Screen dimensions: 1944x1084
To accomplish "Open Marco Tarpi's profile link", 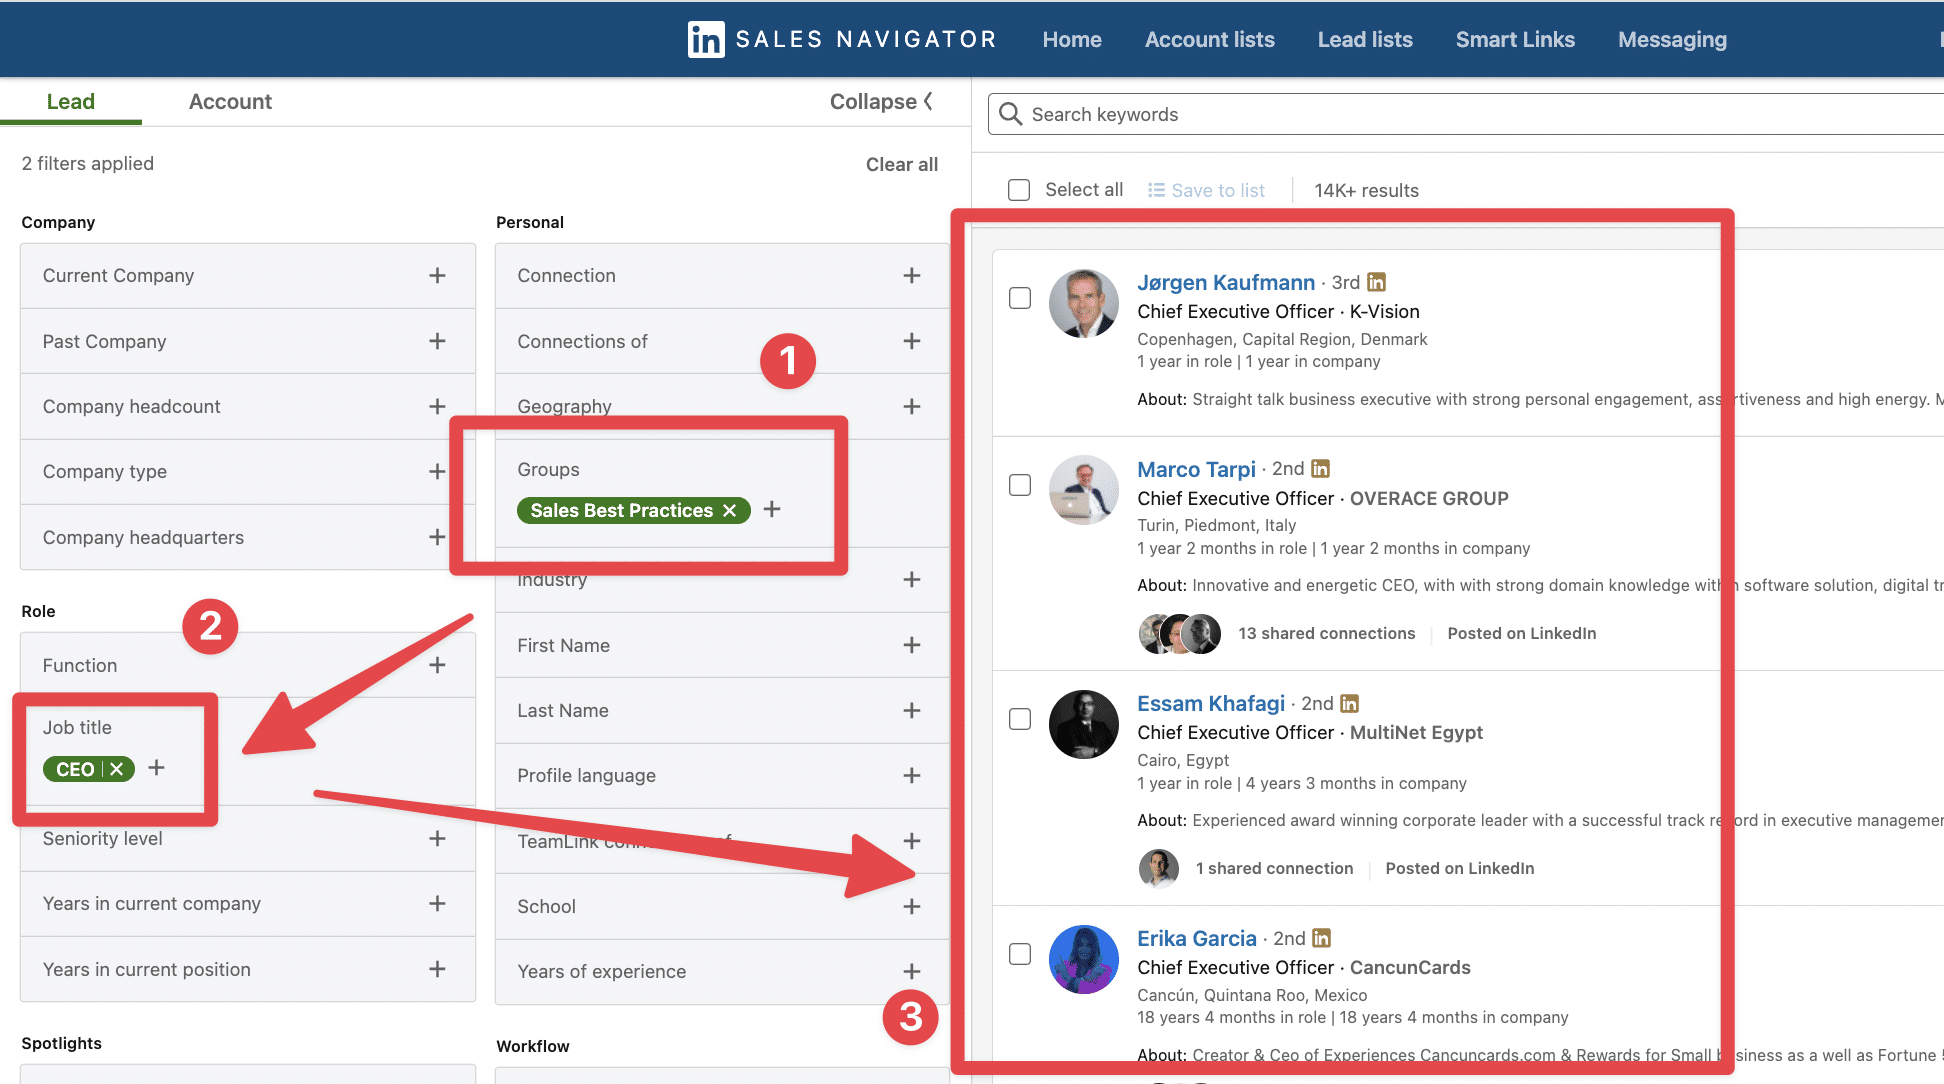I will (x=1196, y=469).
